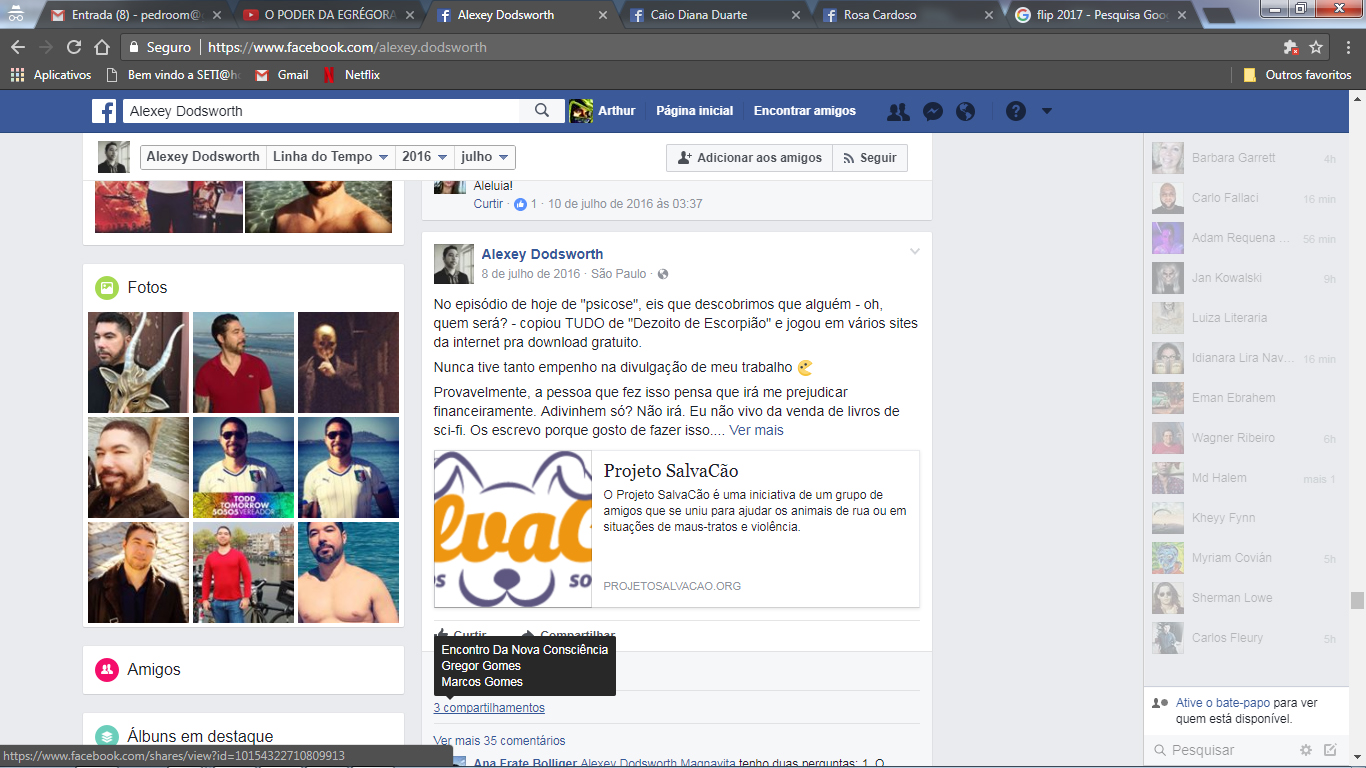Image resolution: width=1366 pixels, height=768 pixels.
Task: Click Facebook search field
Action: (x=322, y=111)
